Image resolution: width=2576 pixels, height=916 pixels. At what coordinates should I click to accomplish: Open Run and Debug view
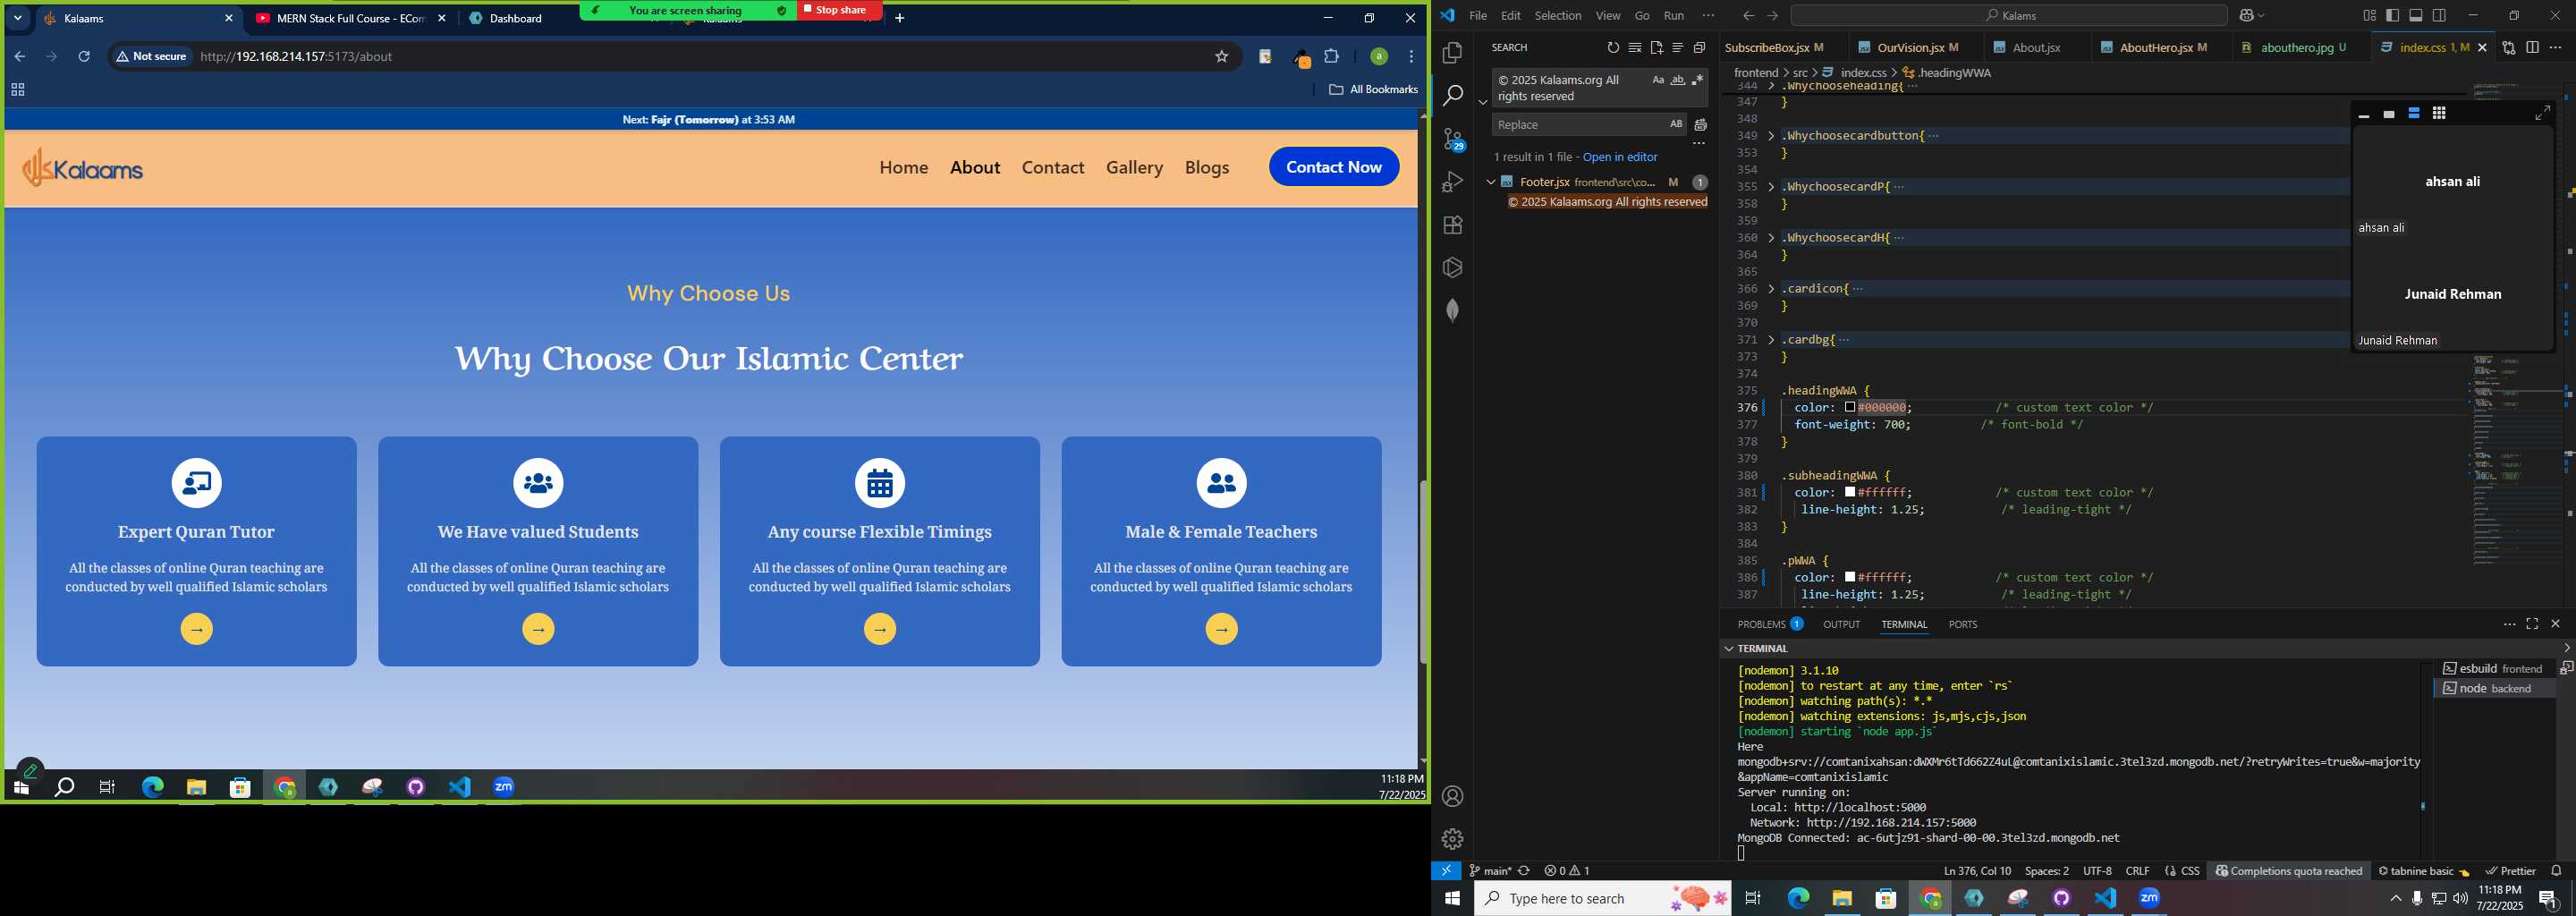[1453, 182]
